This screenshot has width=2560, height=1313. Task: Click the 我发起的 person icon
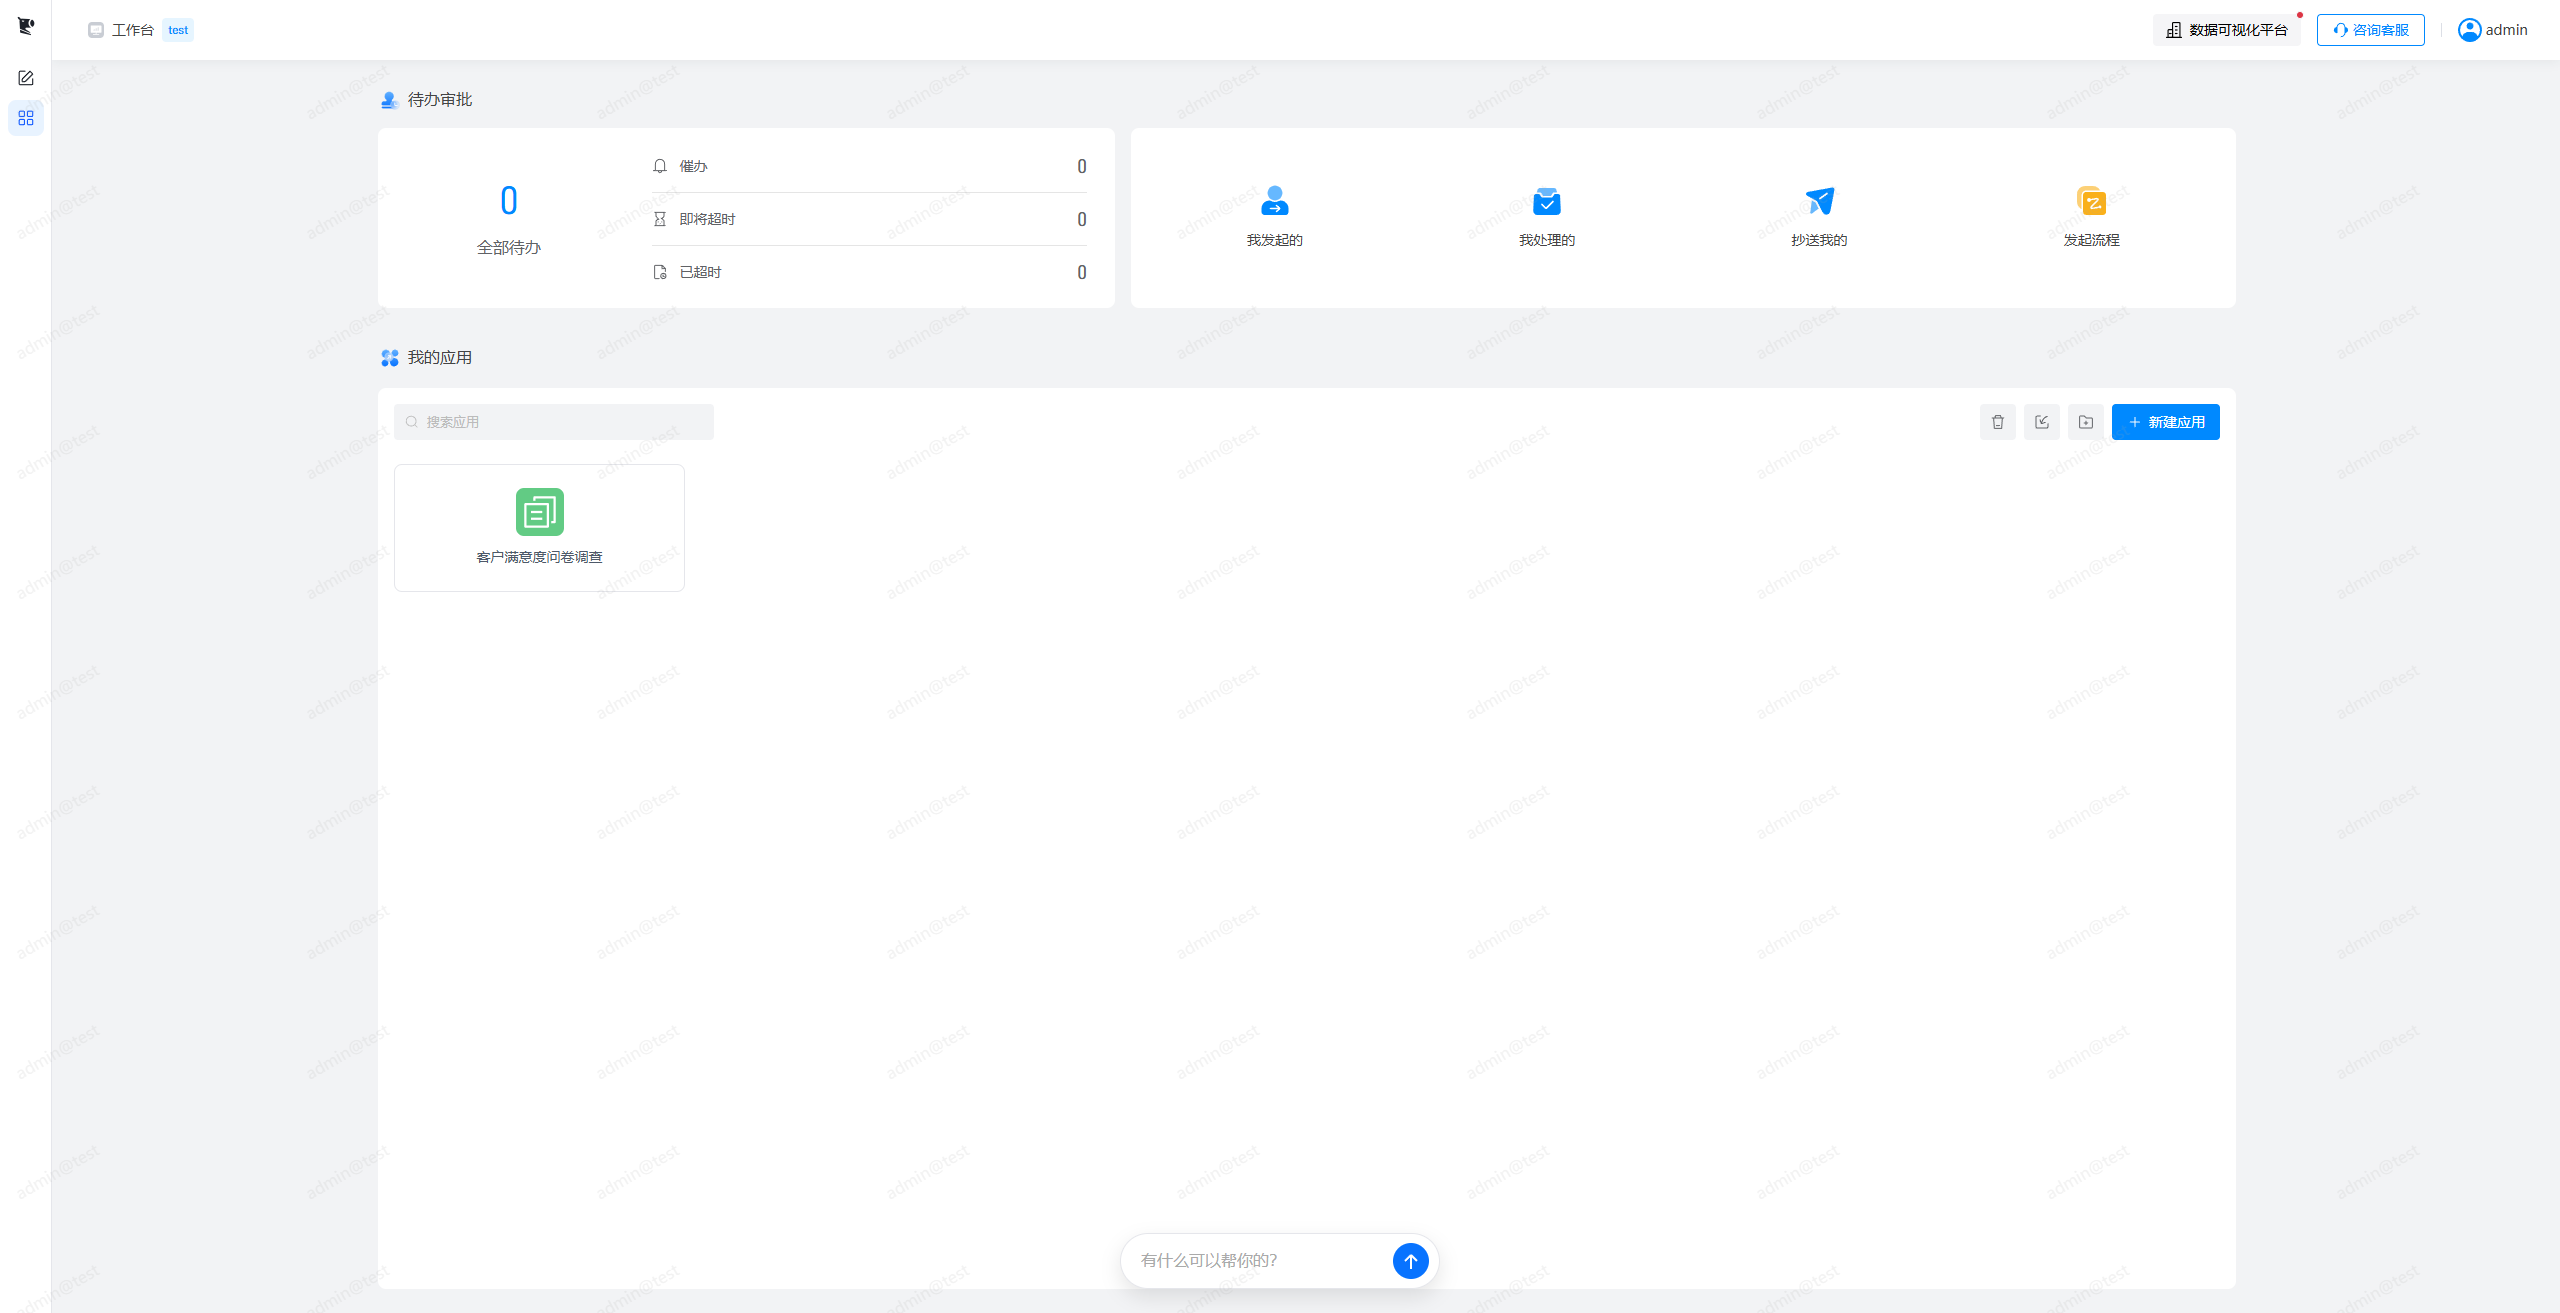pyautogui.click(x=1275, y=201)
